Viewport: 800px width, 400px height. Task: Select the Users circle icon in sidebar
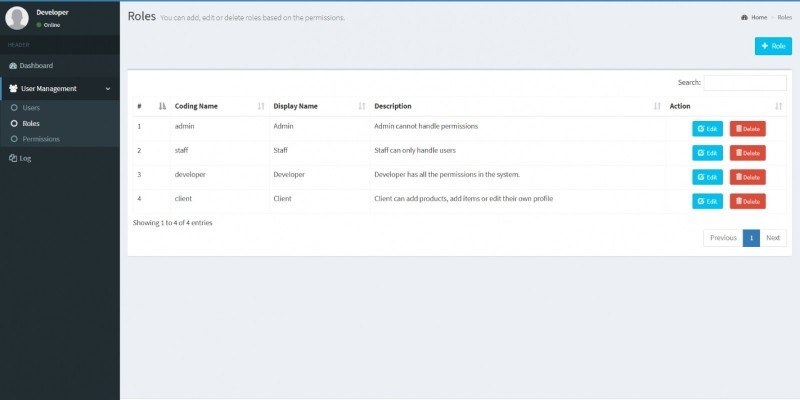tap(13, 107)
